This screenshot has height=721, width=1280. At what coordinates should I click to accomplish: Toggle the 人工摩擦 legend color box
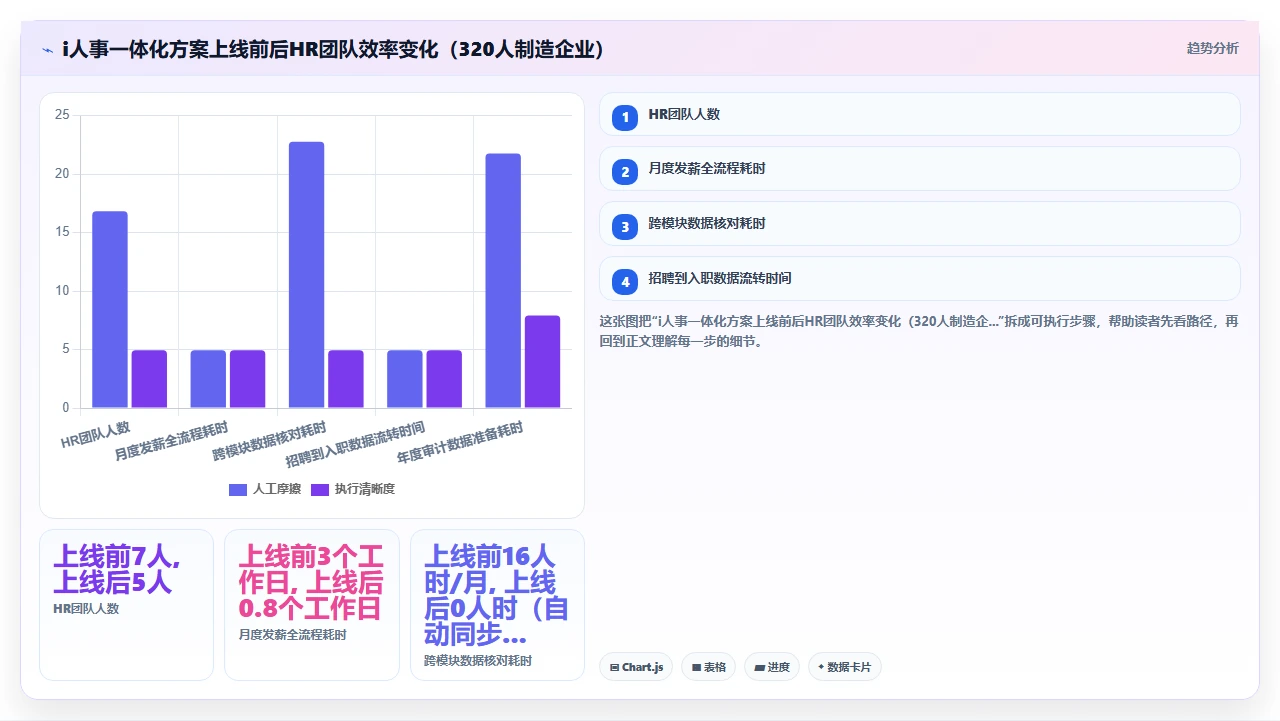pyautogui.click(x=238, y=489)
